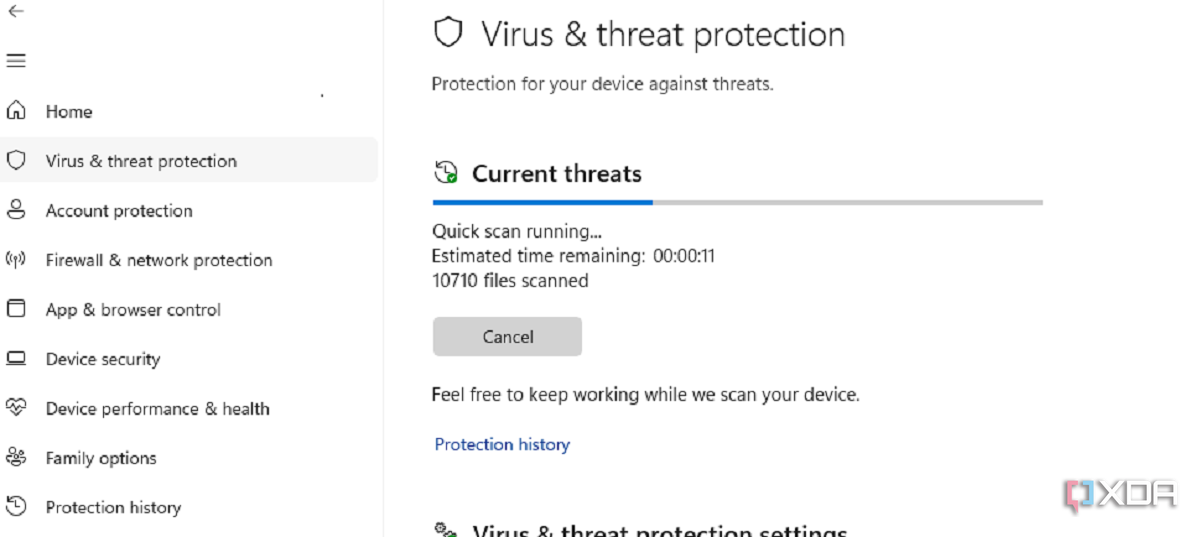The width and height of the screenshot is (1200, 537).
Task: Click the App & browser control window icon
Action: [x=16, y=309]
